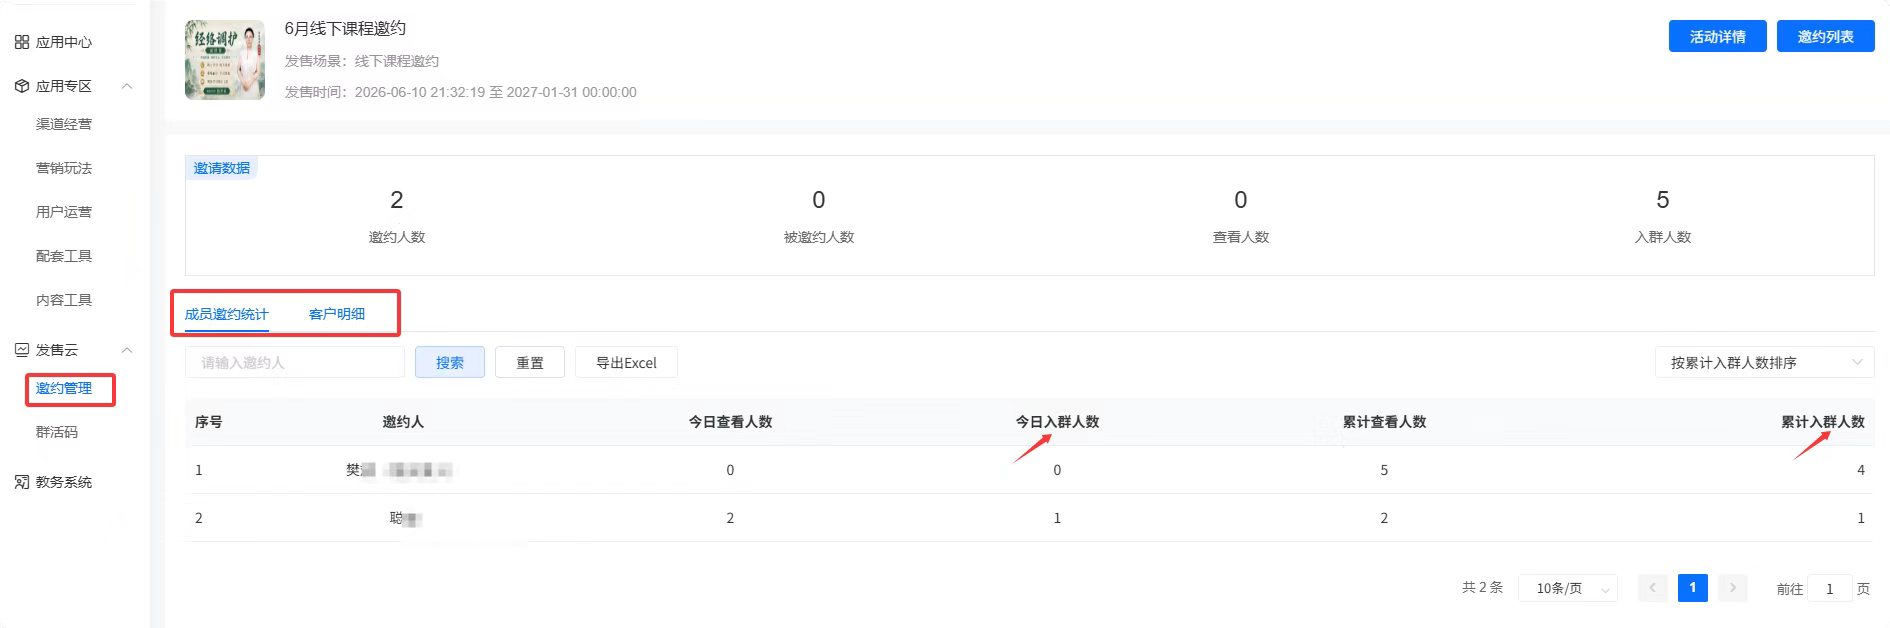Click the 邀请数据 label tag

coord(222,168)
